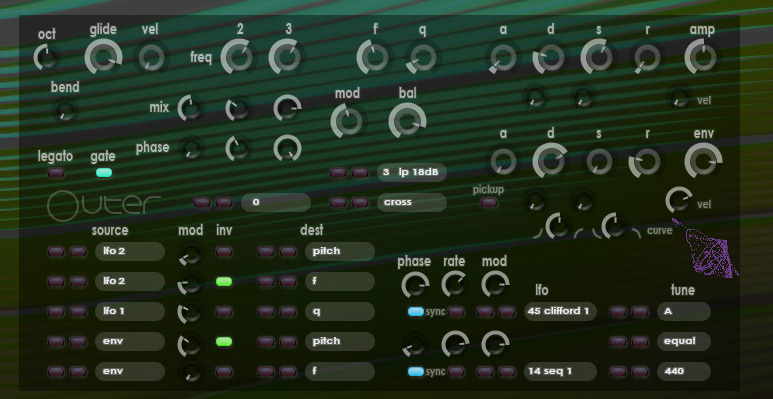Click the amp envelope decay knob
Image resolution: width=773 pixels, height=399 pixels.
[x=550, y=58]
